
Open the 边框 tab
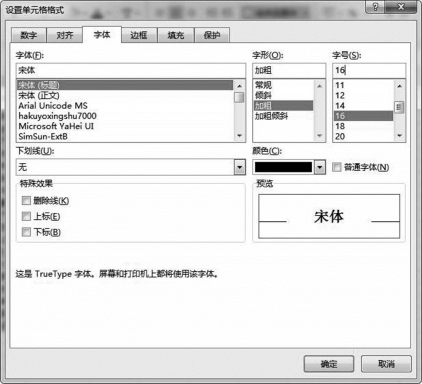pyautogui.click(x=139, y=35)
